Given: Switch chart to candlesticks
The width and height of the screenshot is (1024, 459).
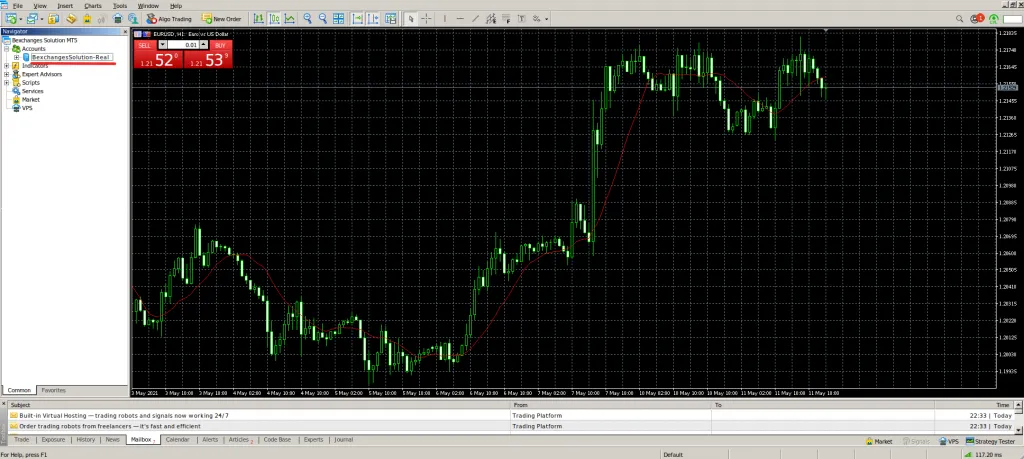Looking at the screenshot, I should click(274, 18).
